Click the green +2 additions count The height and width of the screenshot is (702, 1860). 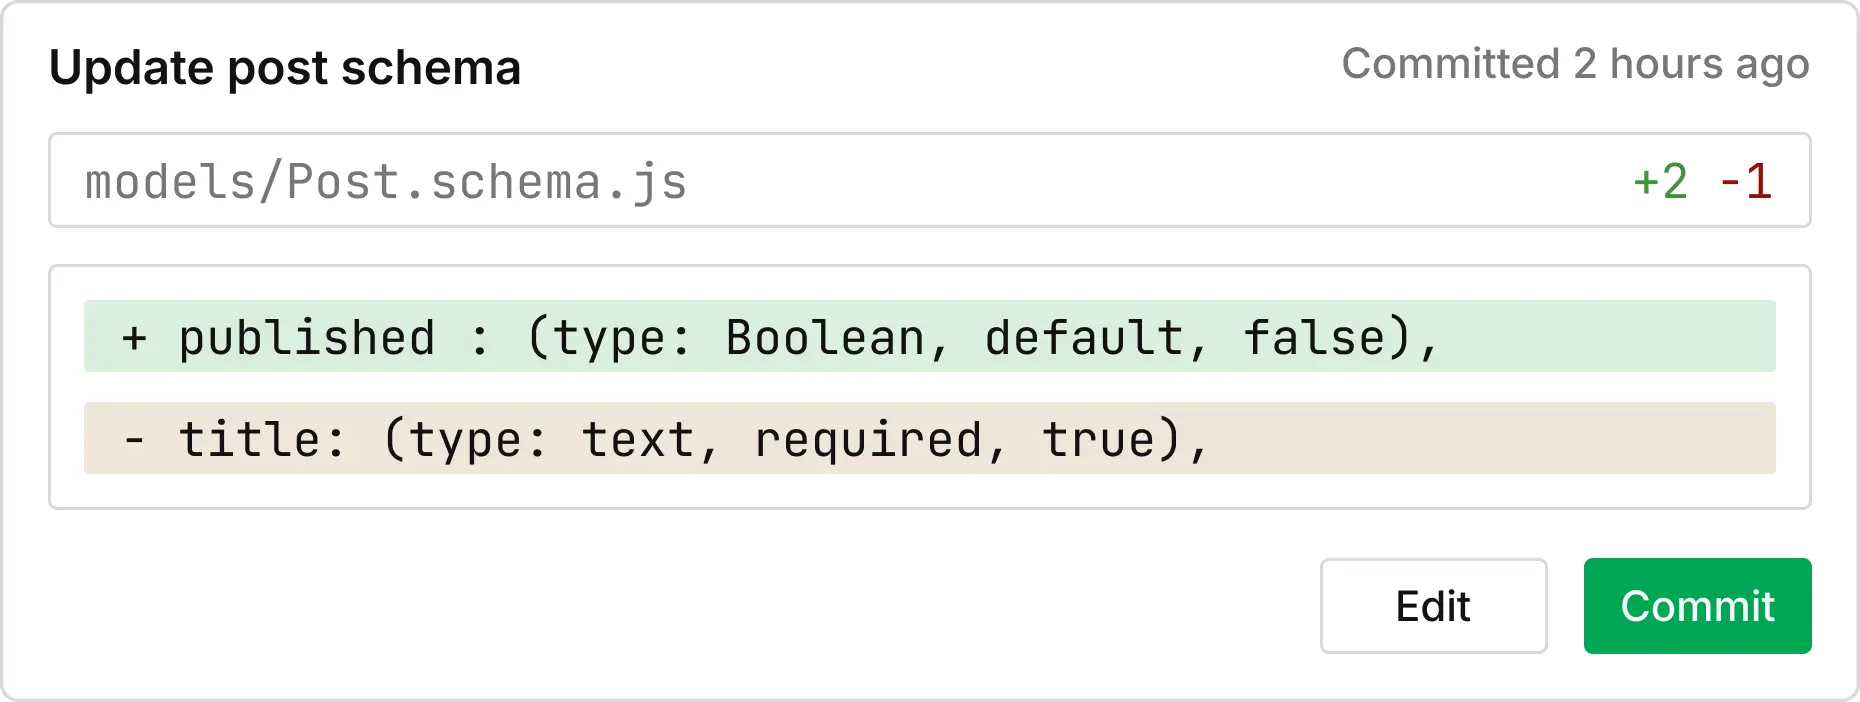click(1660, 182)
